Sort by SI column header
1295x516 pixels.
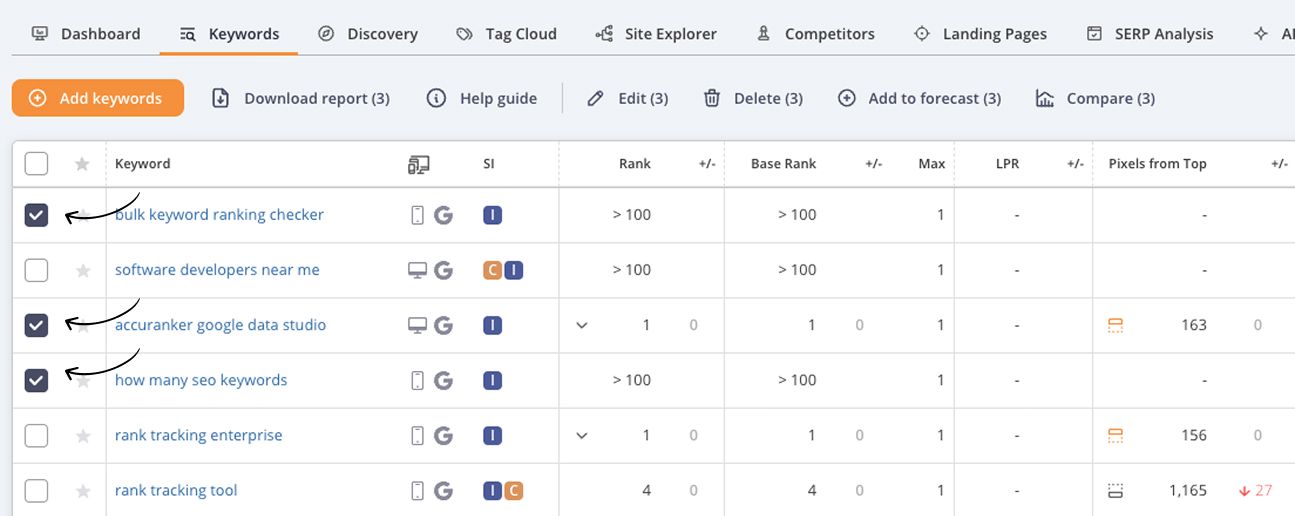point(489,164)
